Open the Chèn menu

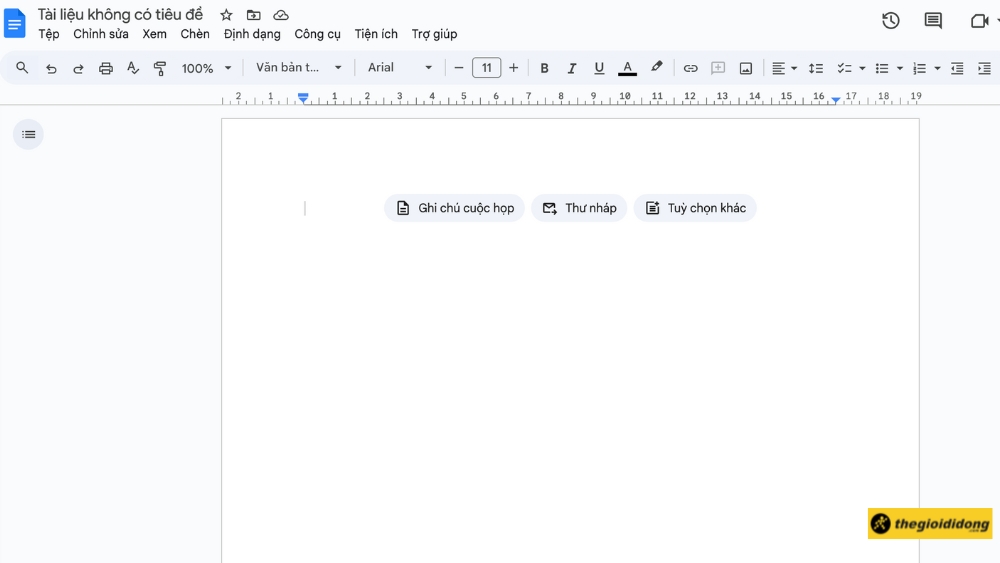coord(195,34)
